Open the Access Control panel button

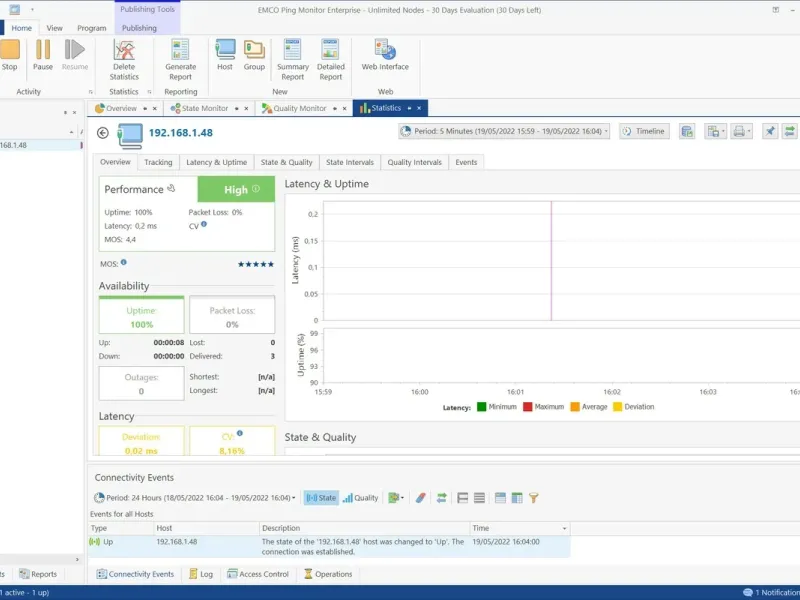click(258, 574)
